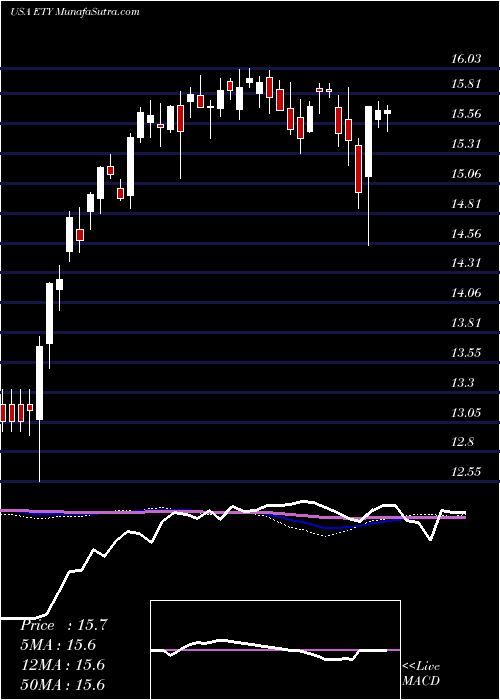The image size is (500, 700).
Task: Click the tall white candle with longest lower wick near 12.55
Action: [x=39, y=409]
